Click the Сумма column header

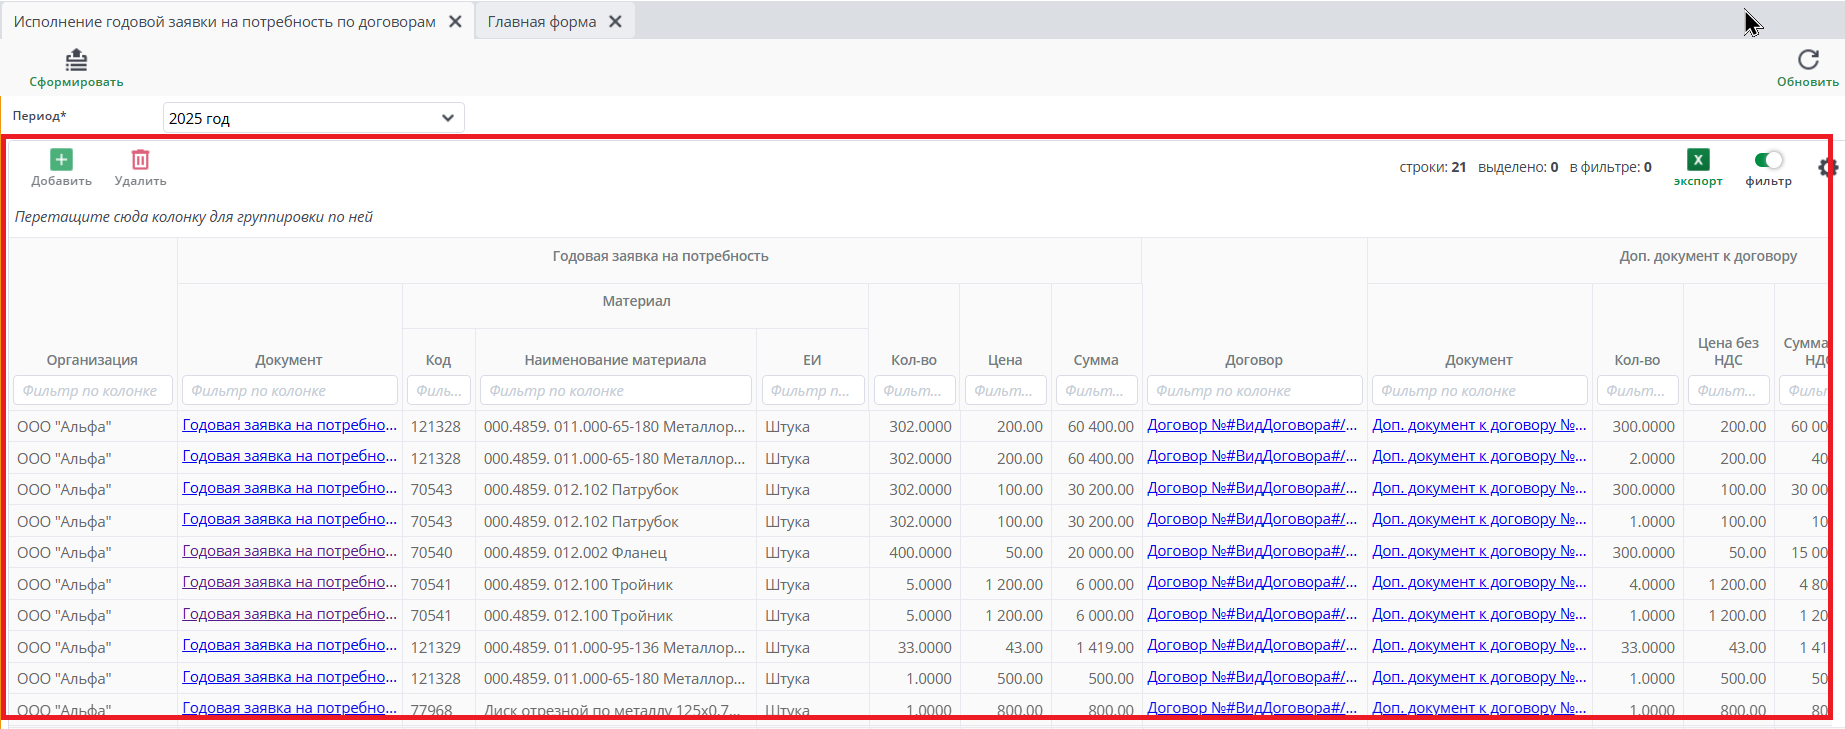1095,360
